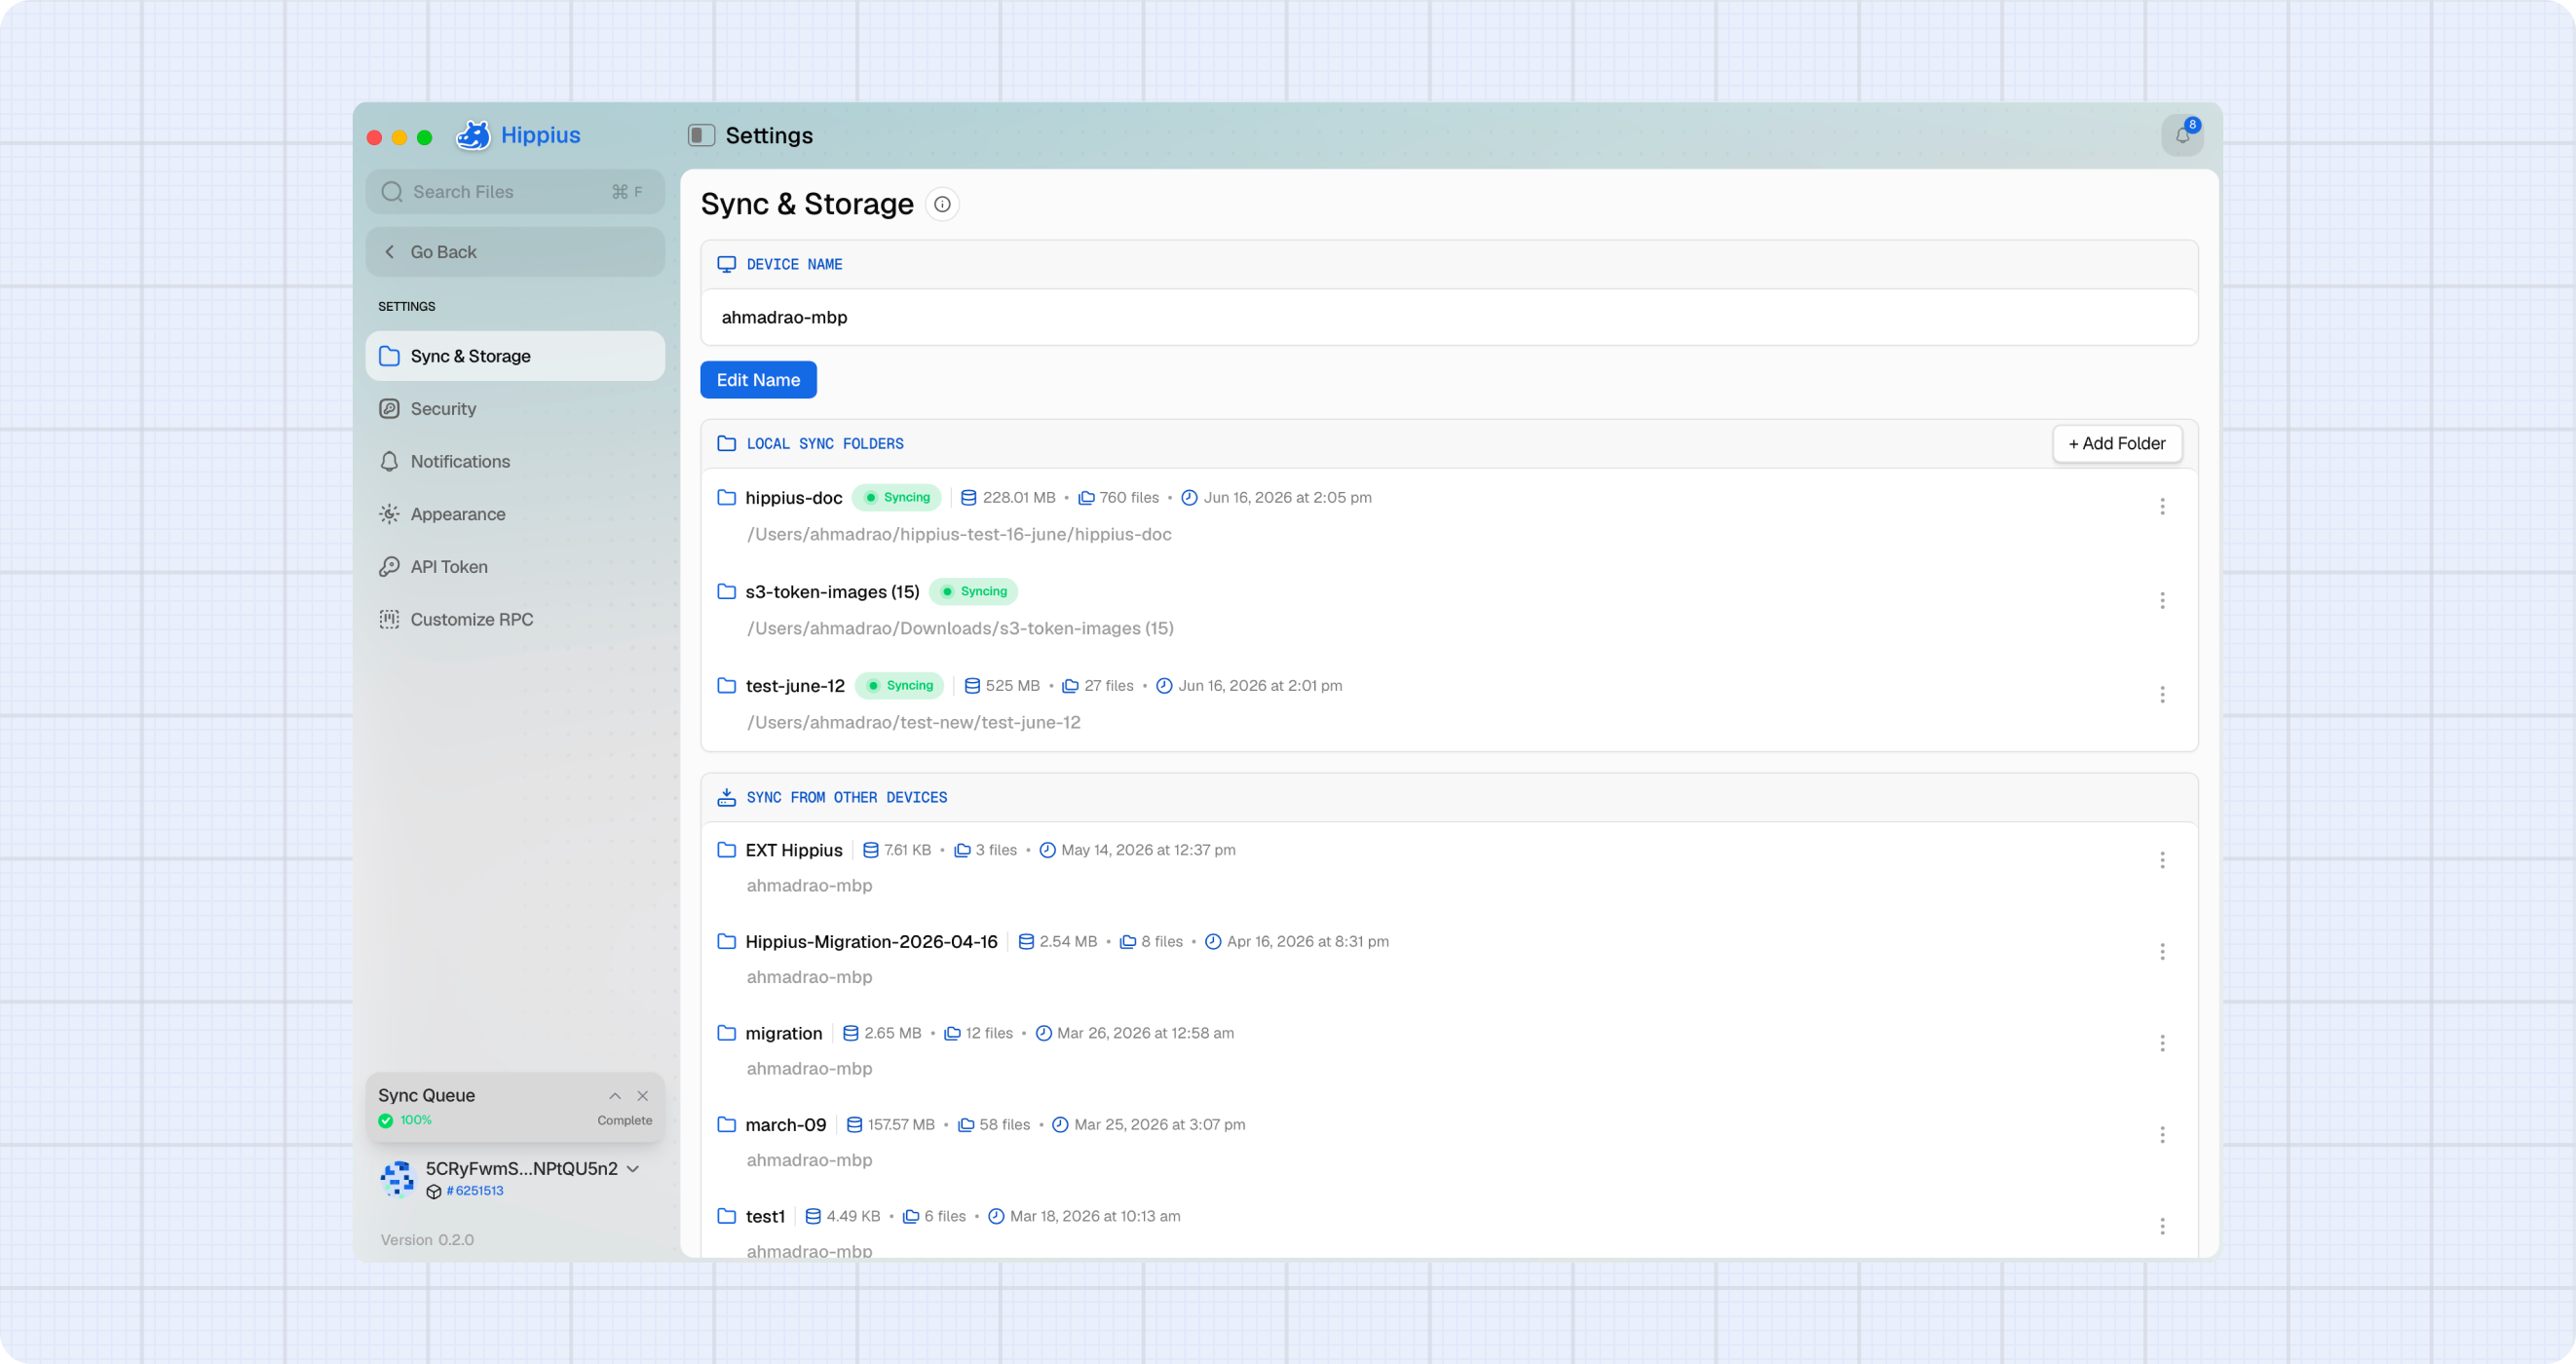Open the Notifications settings tab
This screenshot has width=2576, height=1364.
(515, 461)
